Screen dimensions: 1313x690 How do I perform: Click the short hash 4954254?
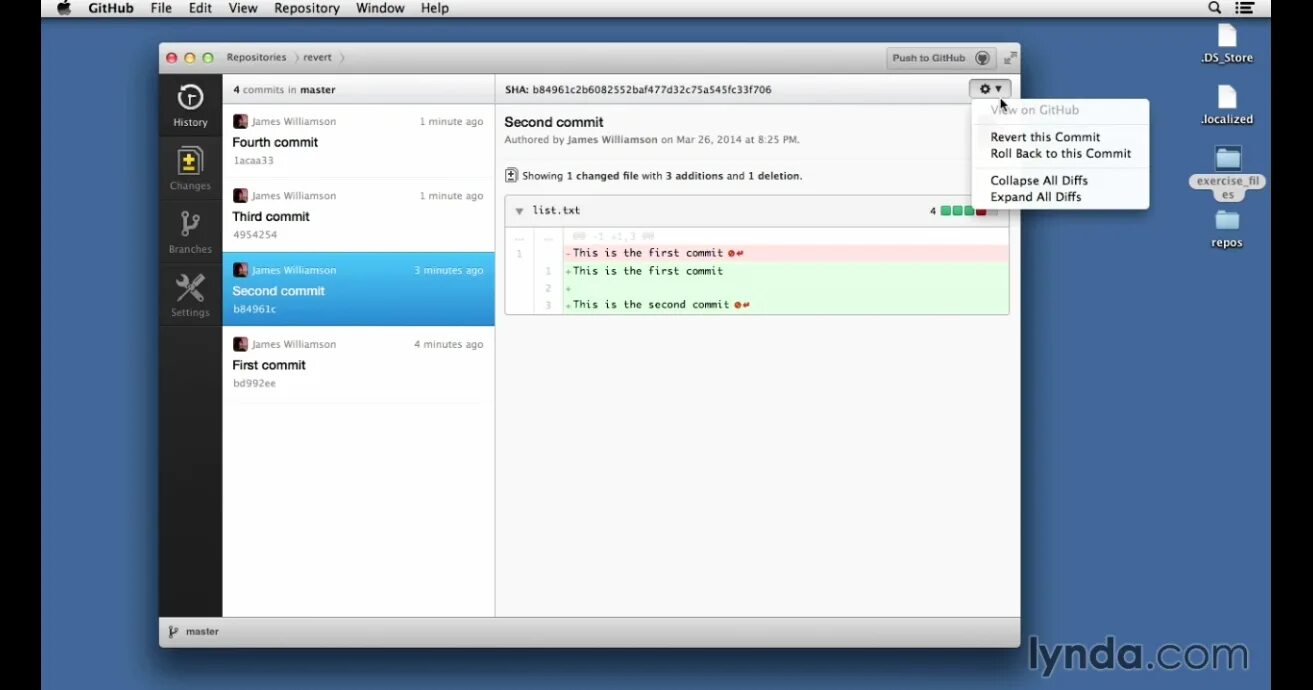click(254, 235)
